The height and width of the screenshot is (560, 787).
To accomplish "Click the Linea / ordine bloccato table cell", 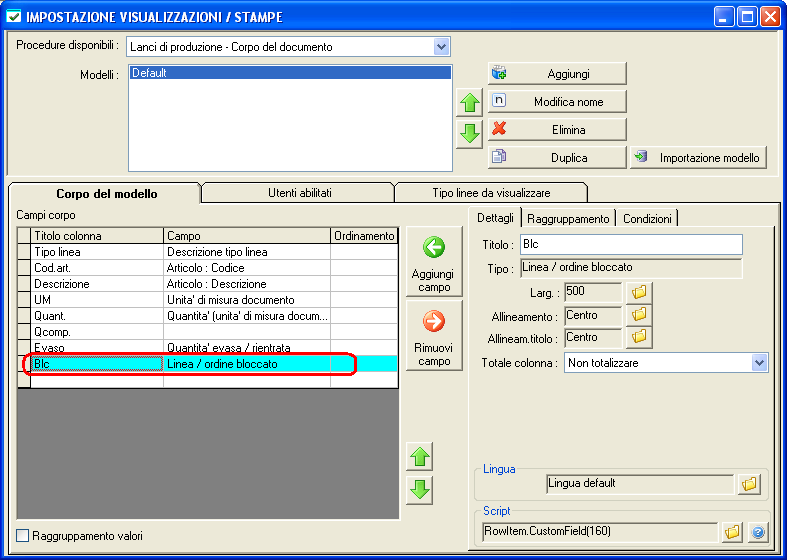I will pyautogui.click(x=247, y=364).
